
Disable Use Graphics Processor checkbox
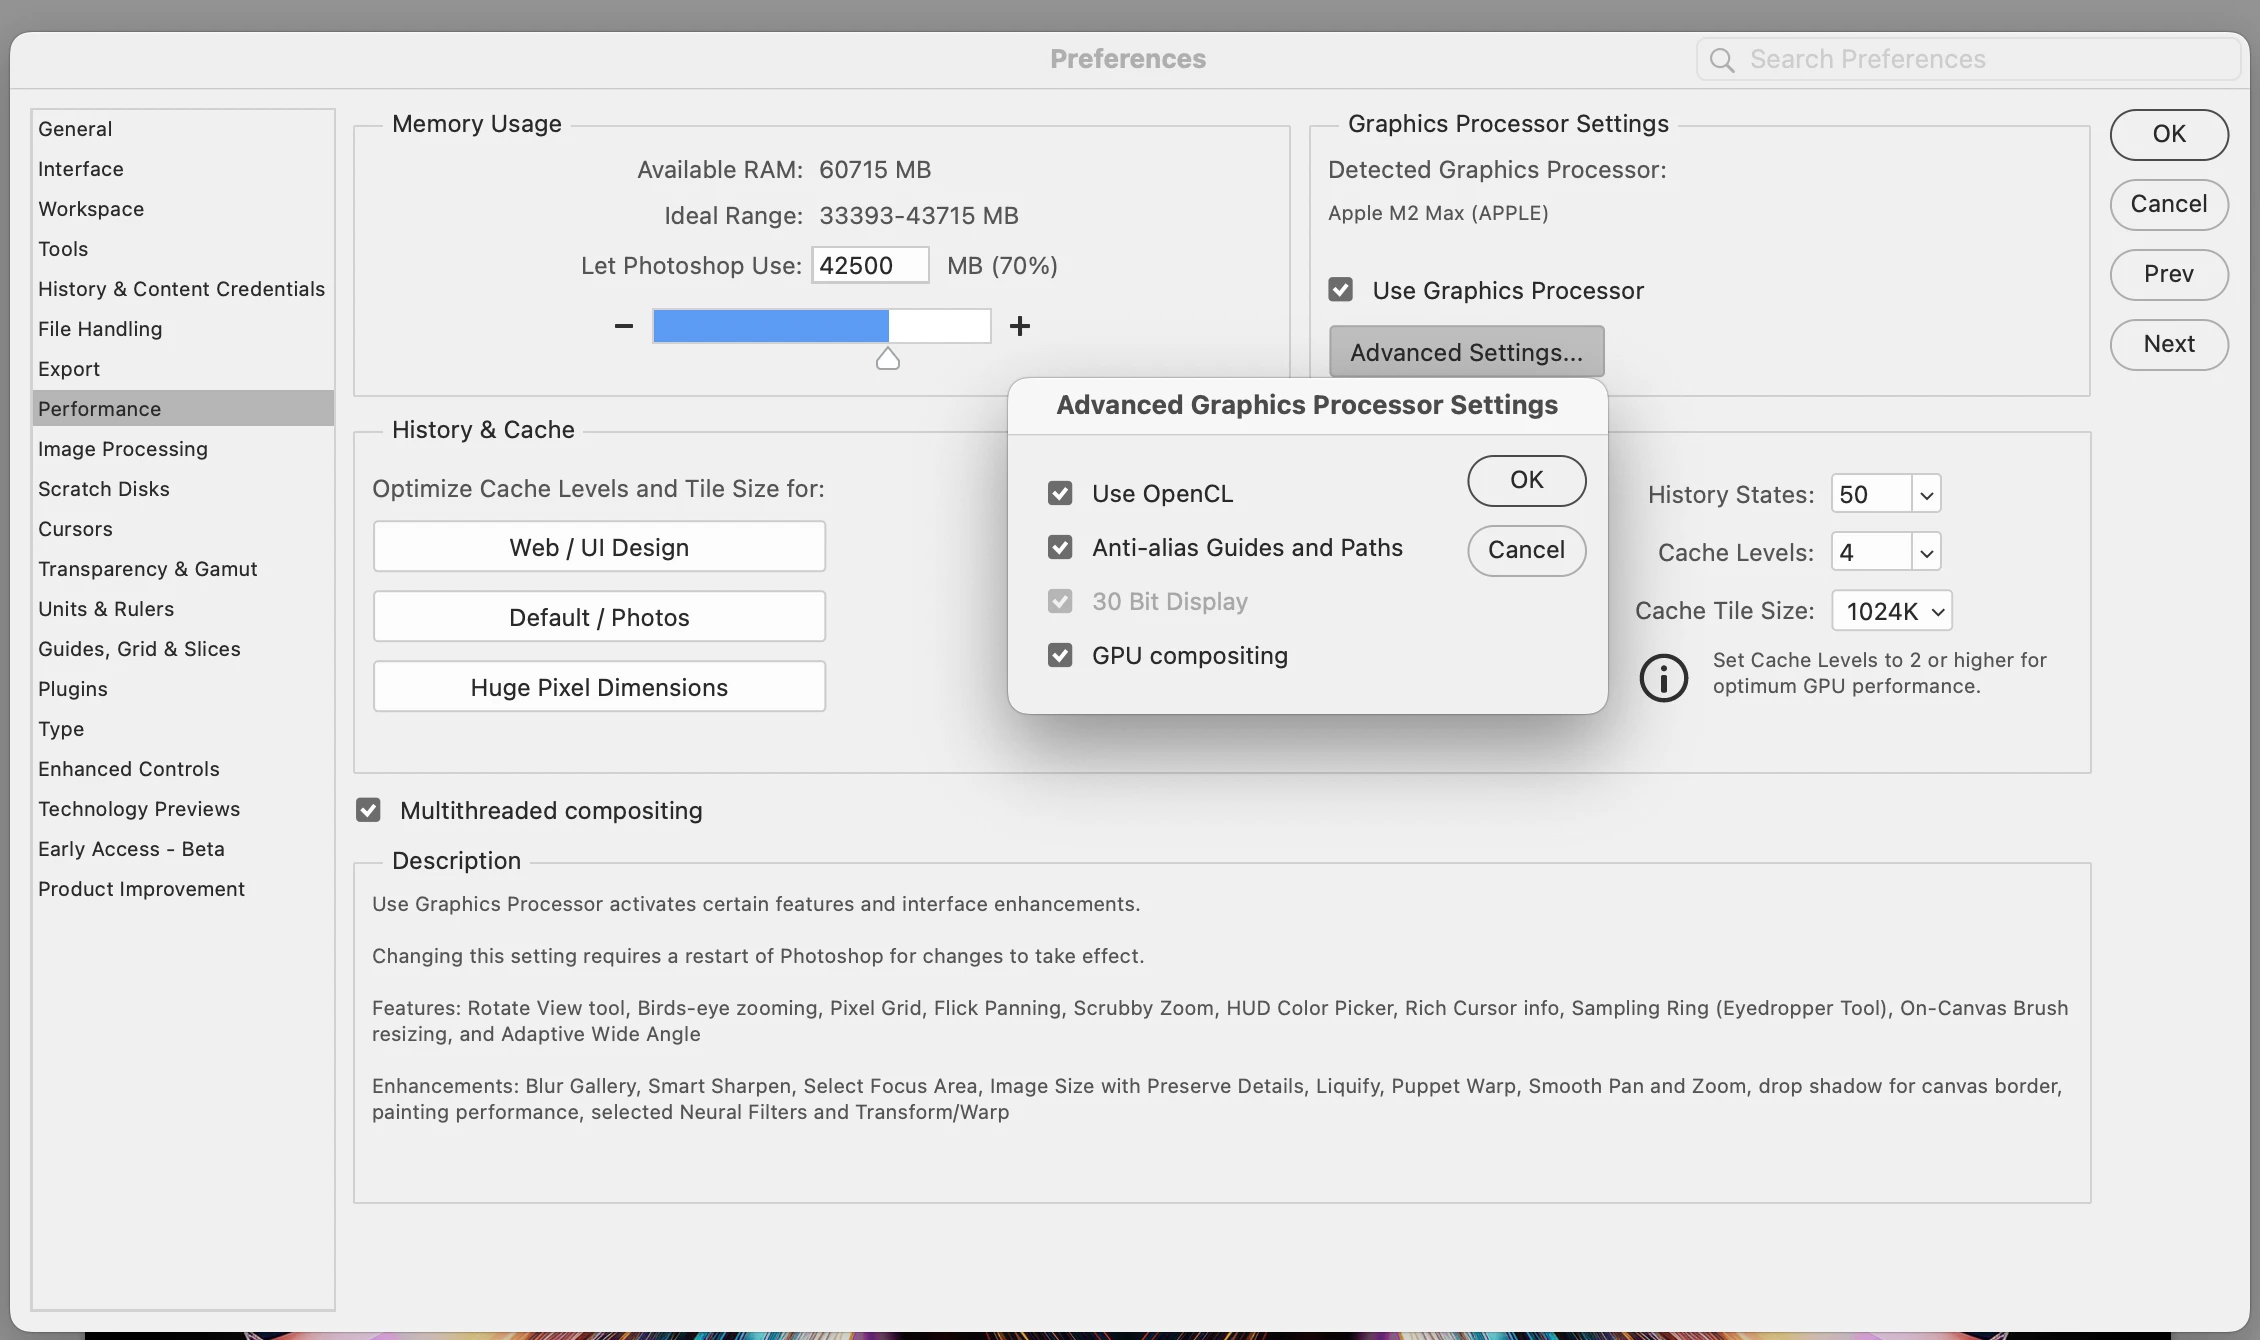click(1340, 291)
